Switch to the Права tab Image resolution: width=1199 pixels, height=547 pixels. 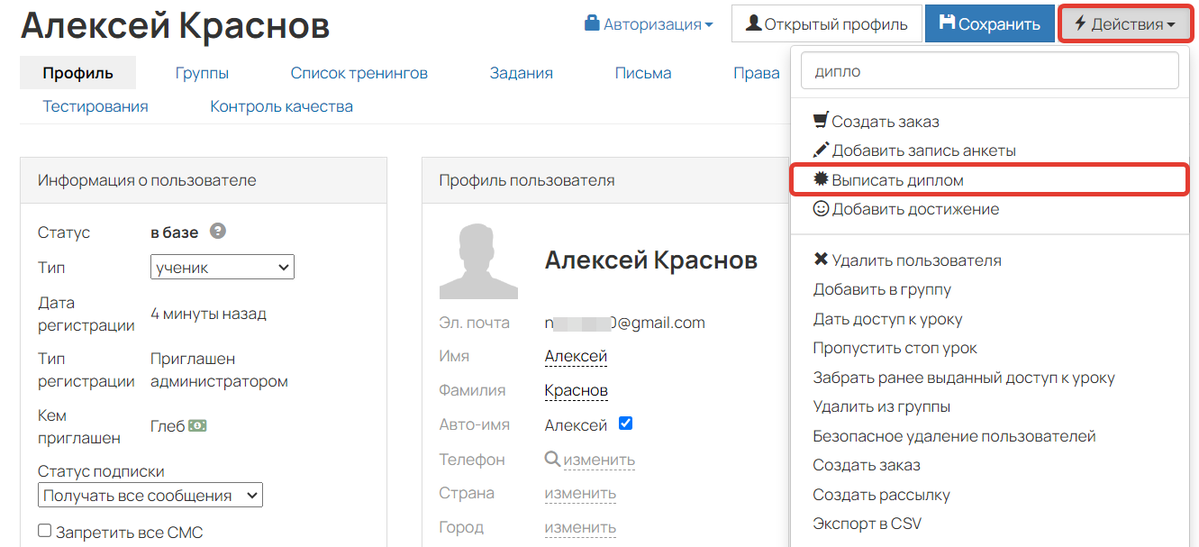(756, 73)
